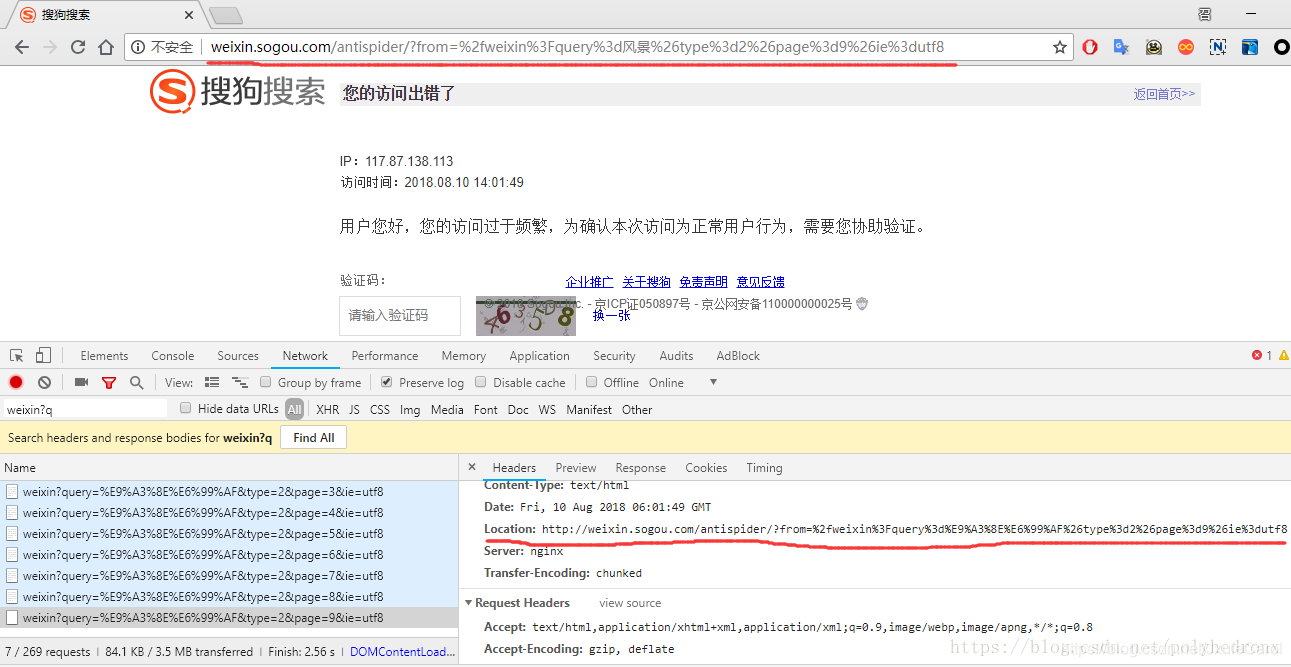Collapse the Request Headers section
Screen dimensions: 1291x667
click(x=469, y=602)
